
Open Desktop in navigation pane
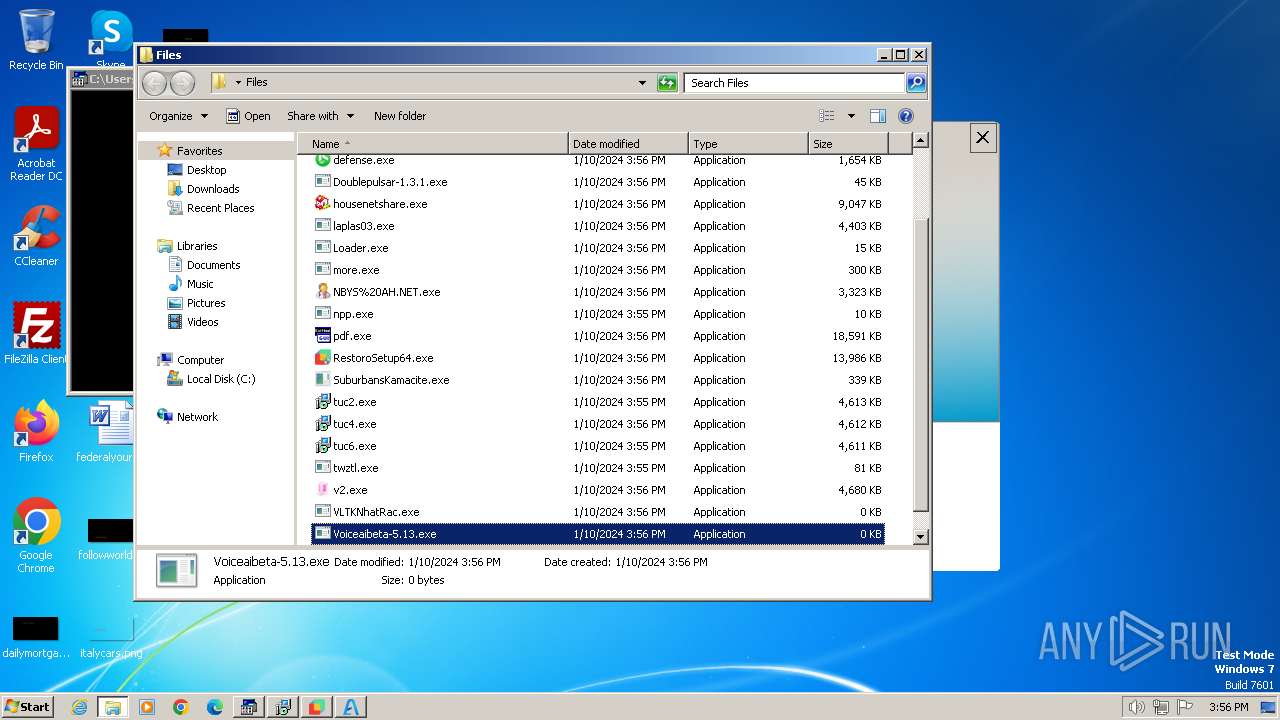click(x=206, y=170)
